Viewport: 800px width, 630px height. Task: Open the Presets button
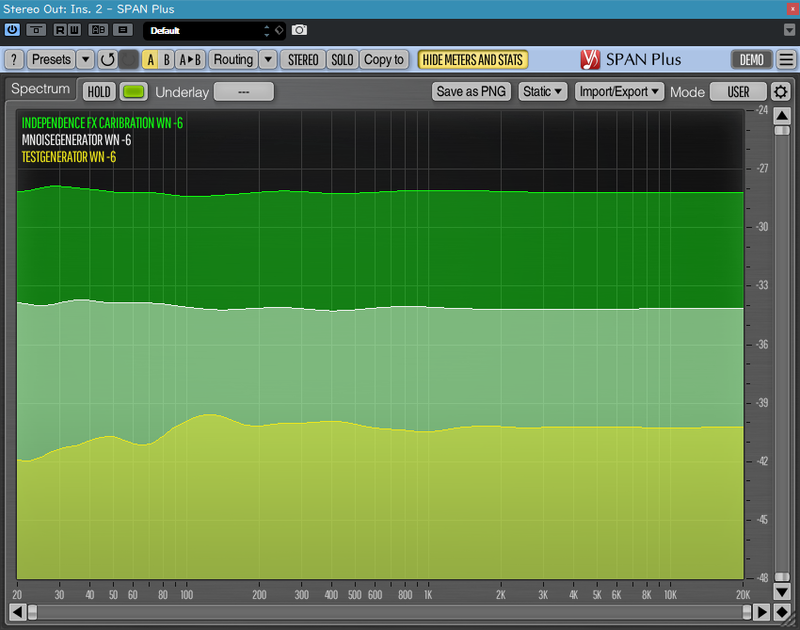(x=51, y=60)
